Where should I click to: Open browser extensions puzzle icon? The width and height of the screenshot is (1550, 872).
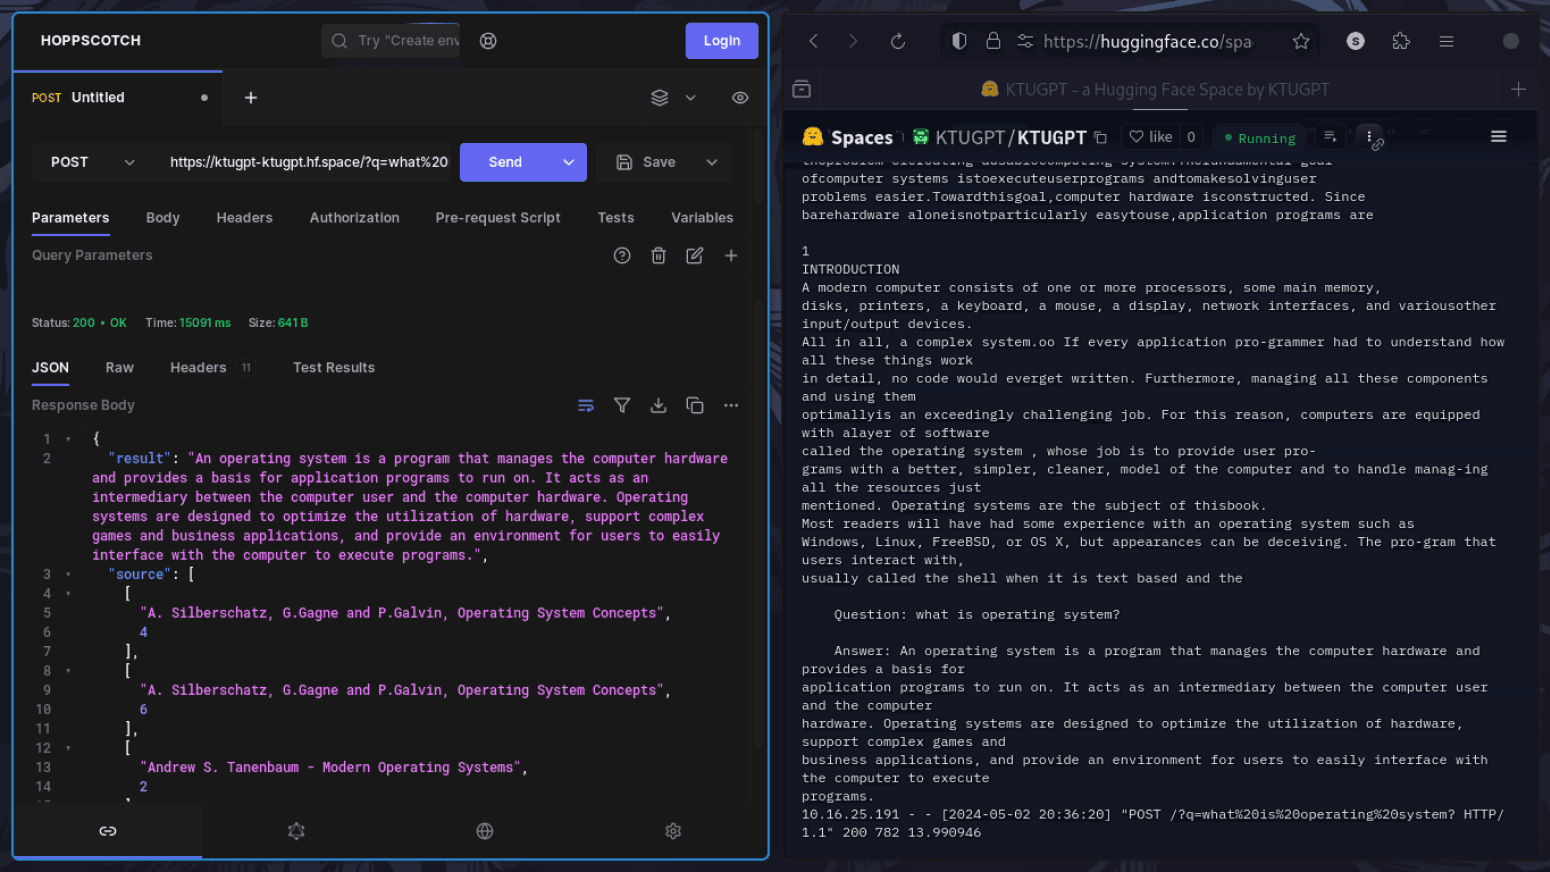[x=1401, y=41]
